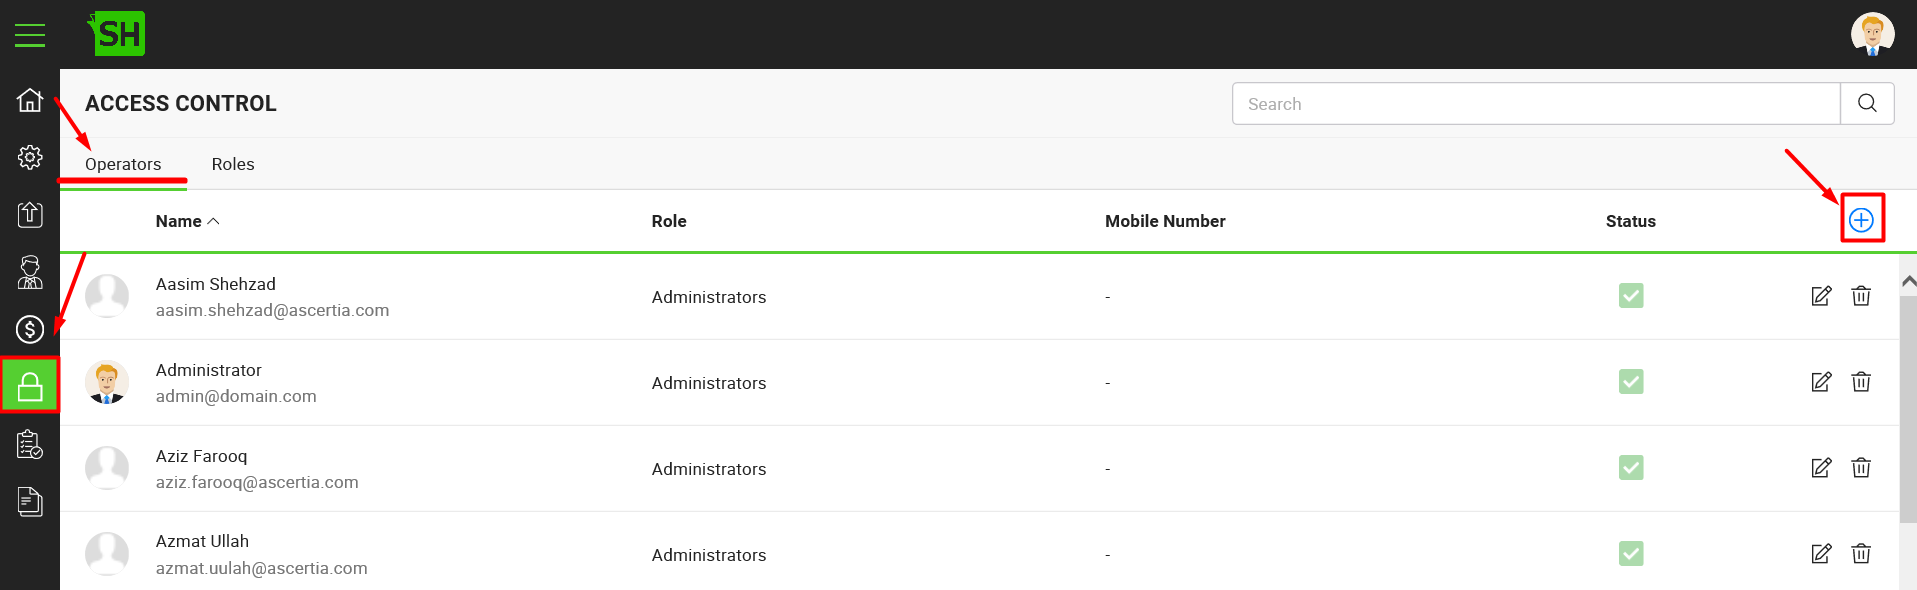Edit operator Aasim Shehzad
The width and height of the screenshot is (1917, 590).
click(x=1821, y=296)
